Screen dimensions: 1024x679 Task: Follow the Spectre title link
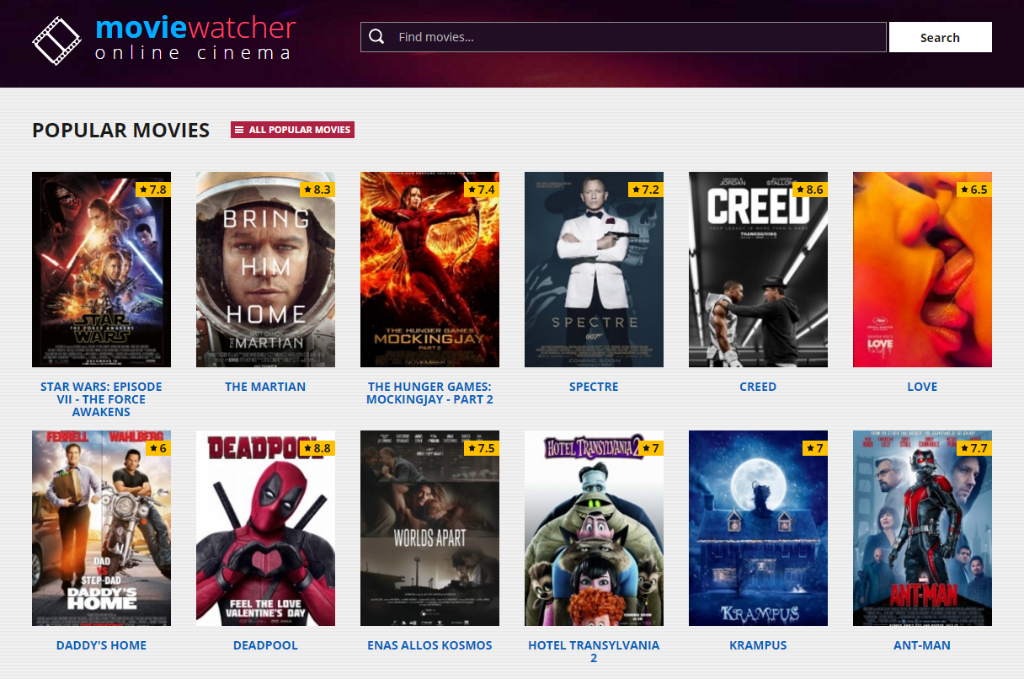tap(594, 387)
